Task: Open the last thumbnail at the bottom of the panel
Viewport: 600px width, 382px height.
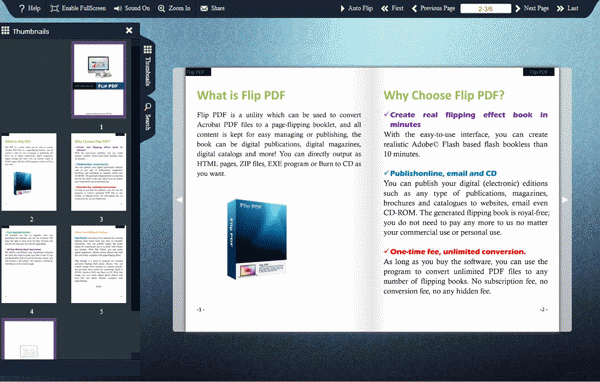Action: click(29, 340)
